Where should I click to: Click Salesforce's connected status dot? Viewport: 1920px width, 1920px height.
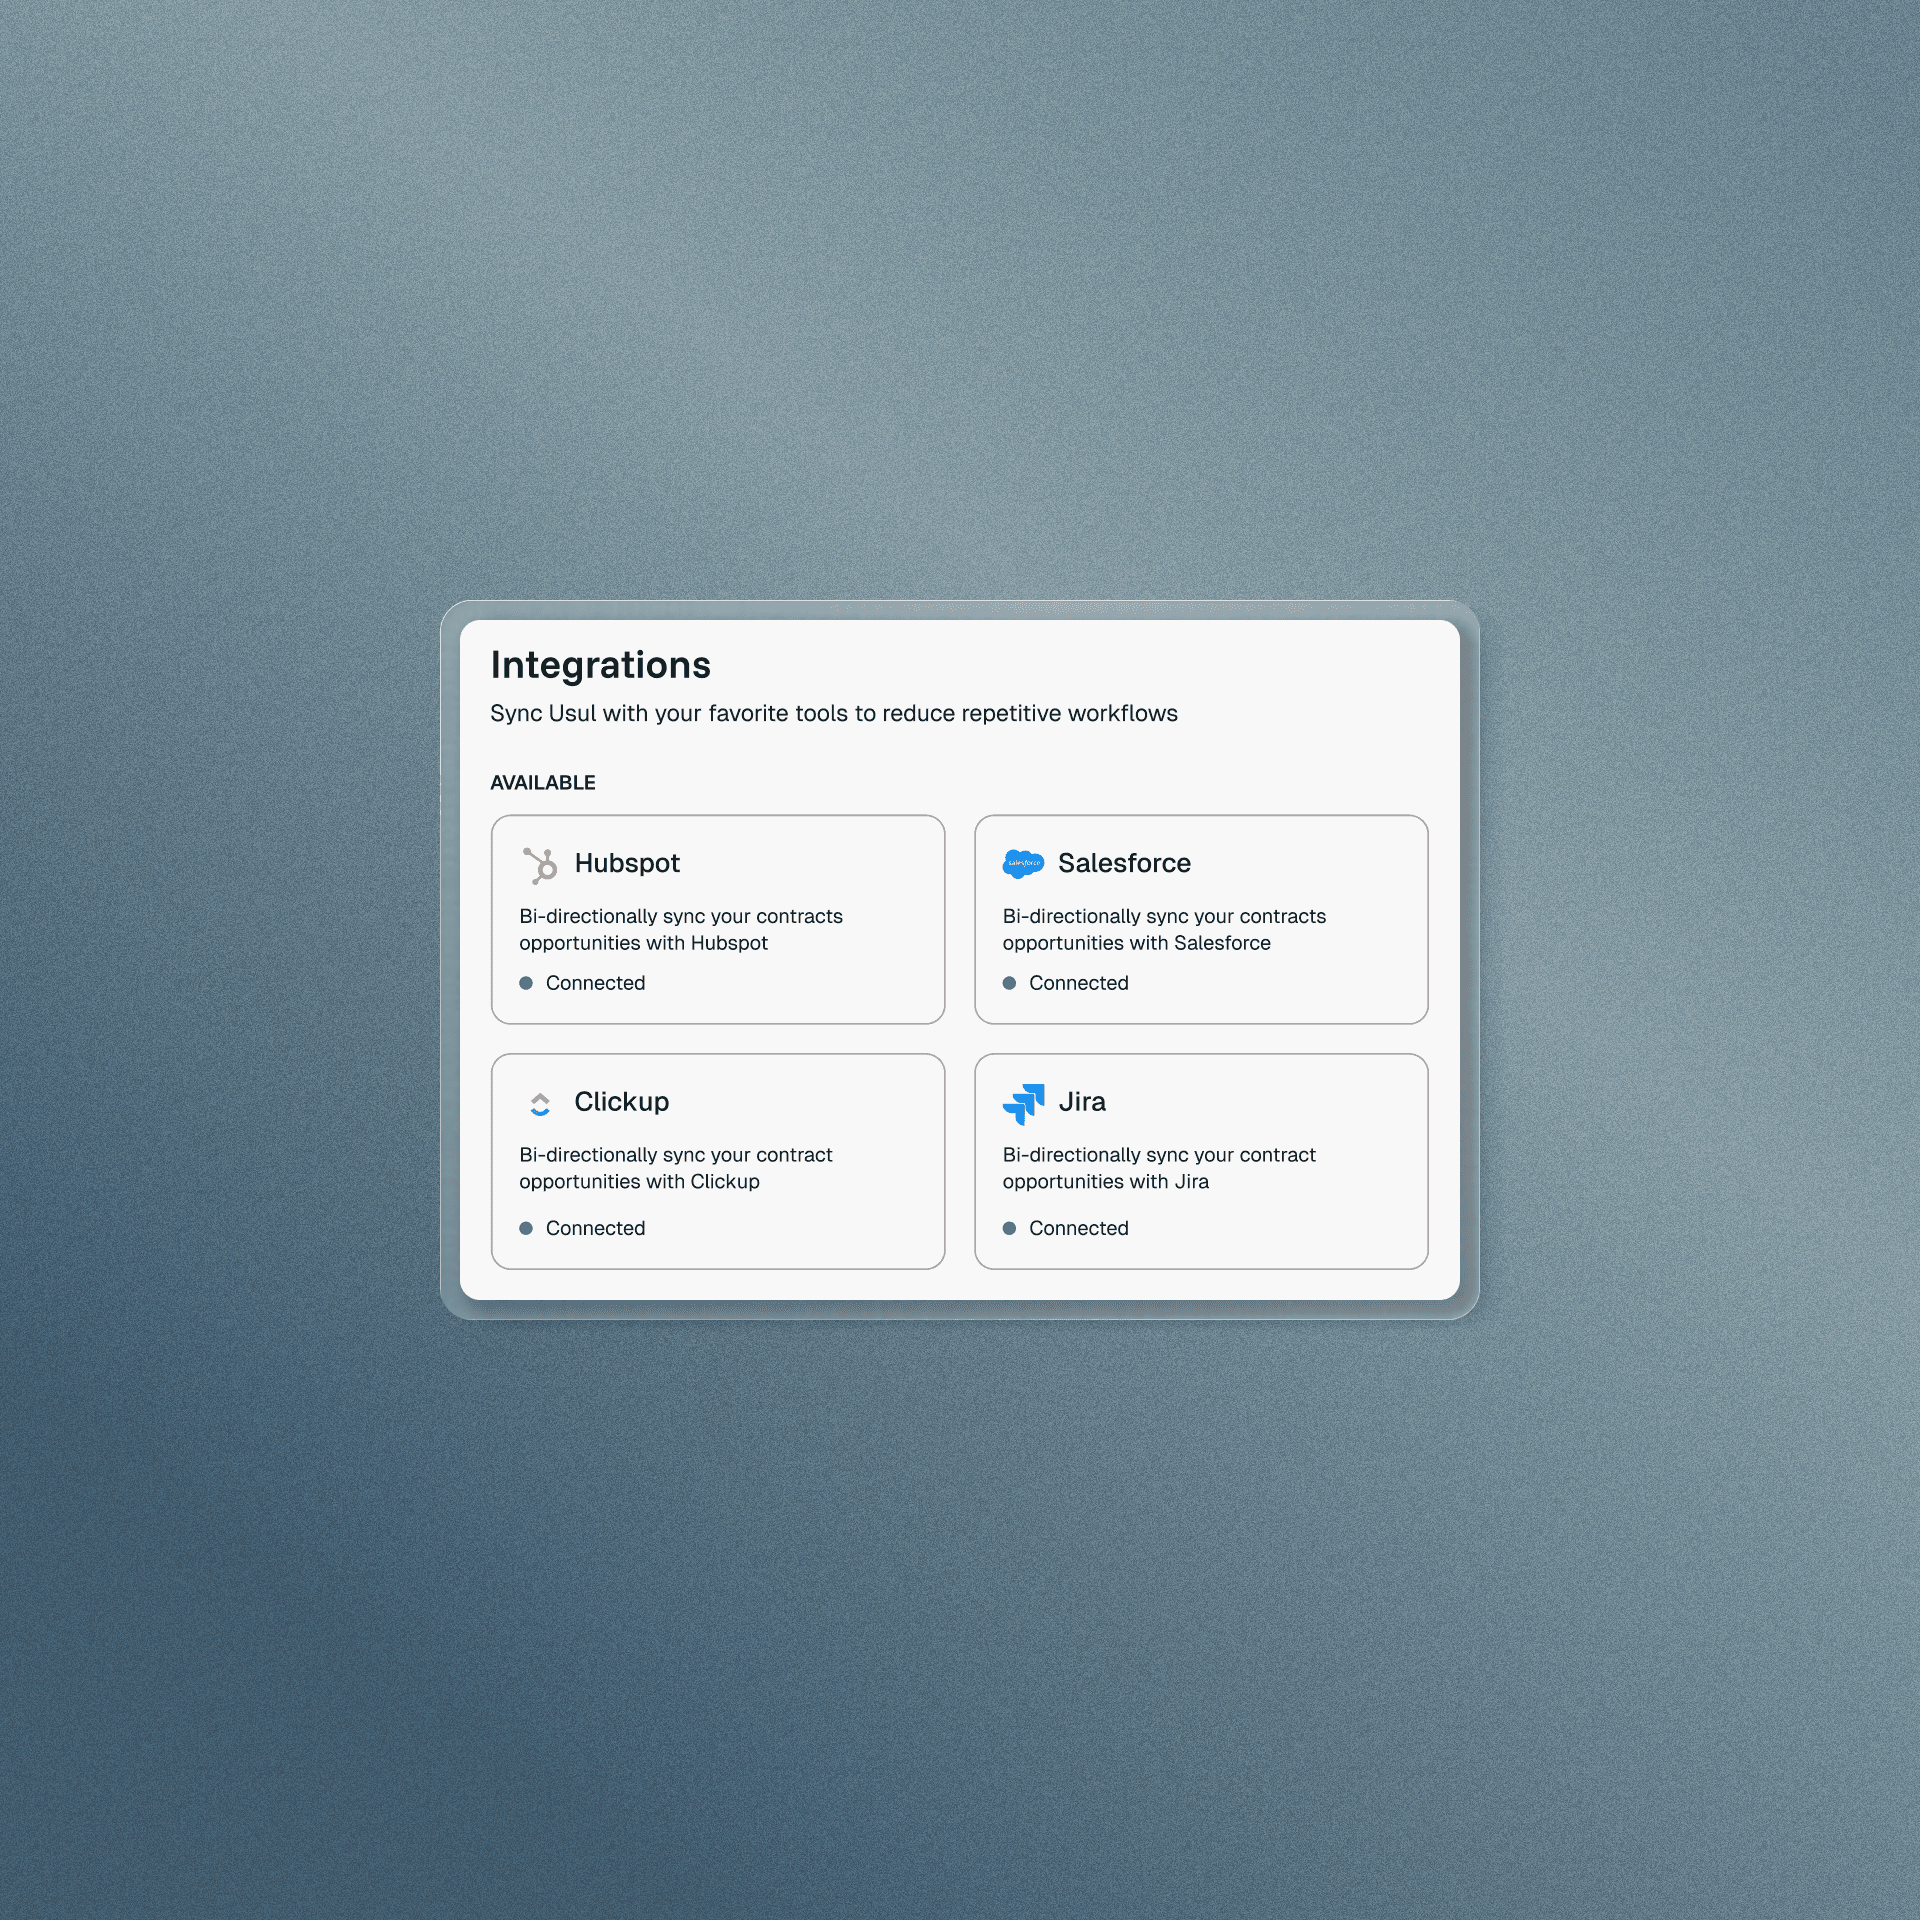point(1009,983)
